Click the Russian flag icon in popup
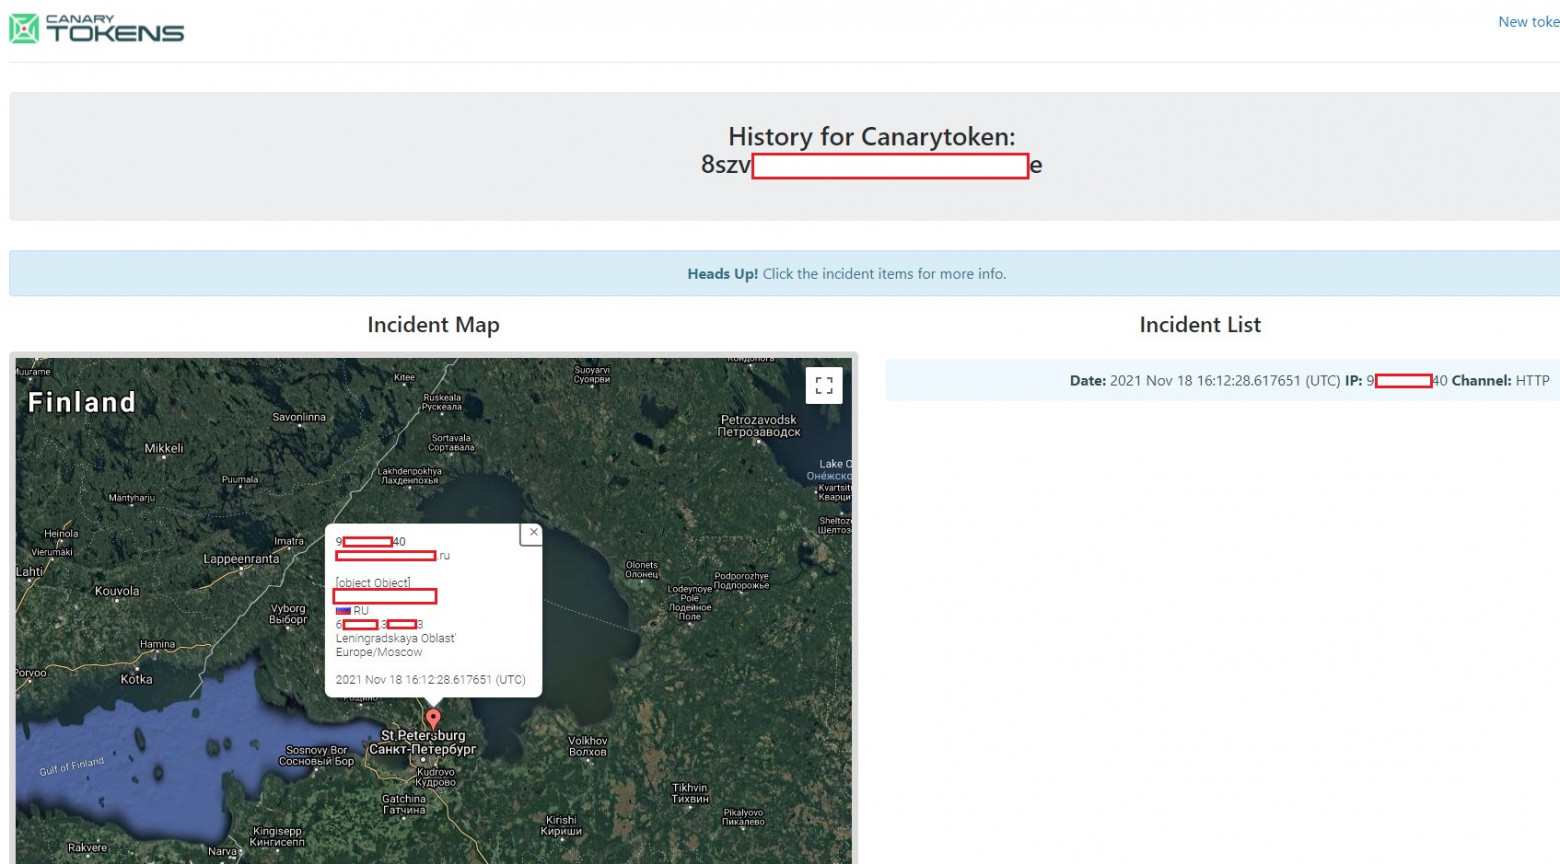1560x864 pixels. [x=343, y=610]
